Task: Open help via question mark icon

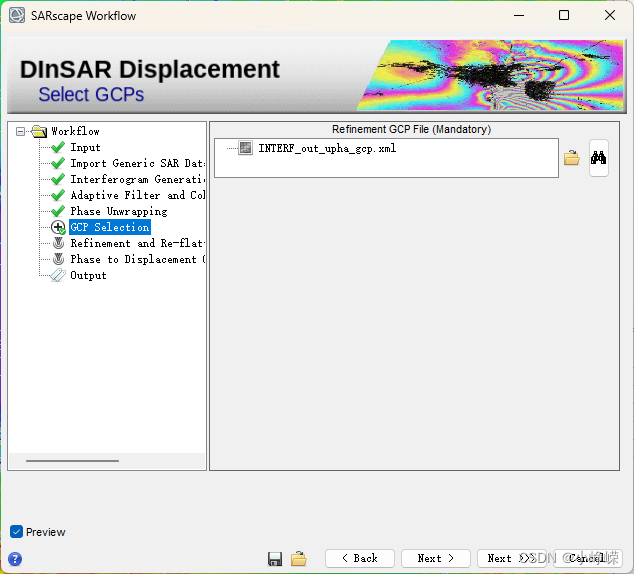Action: [15, 559]
